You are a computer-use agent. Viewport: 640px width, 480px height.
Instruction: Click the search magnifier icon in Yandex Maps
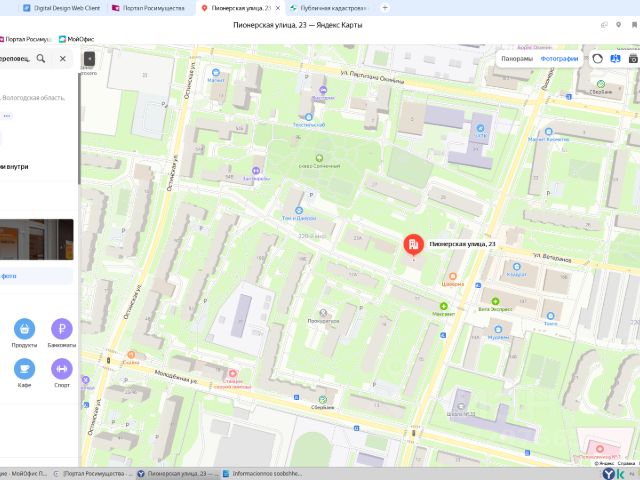(x=41, y=58)
